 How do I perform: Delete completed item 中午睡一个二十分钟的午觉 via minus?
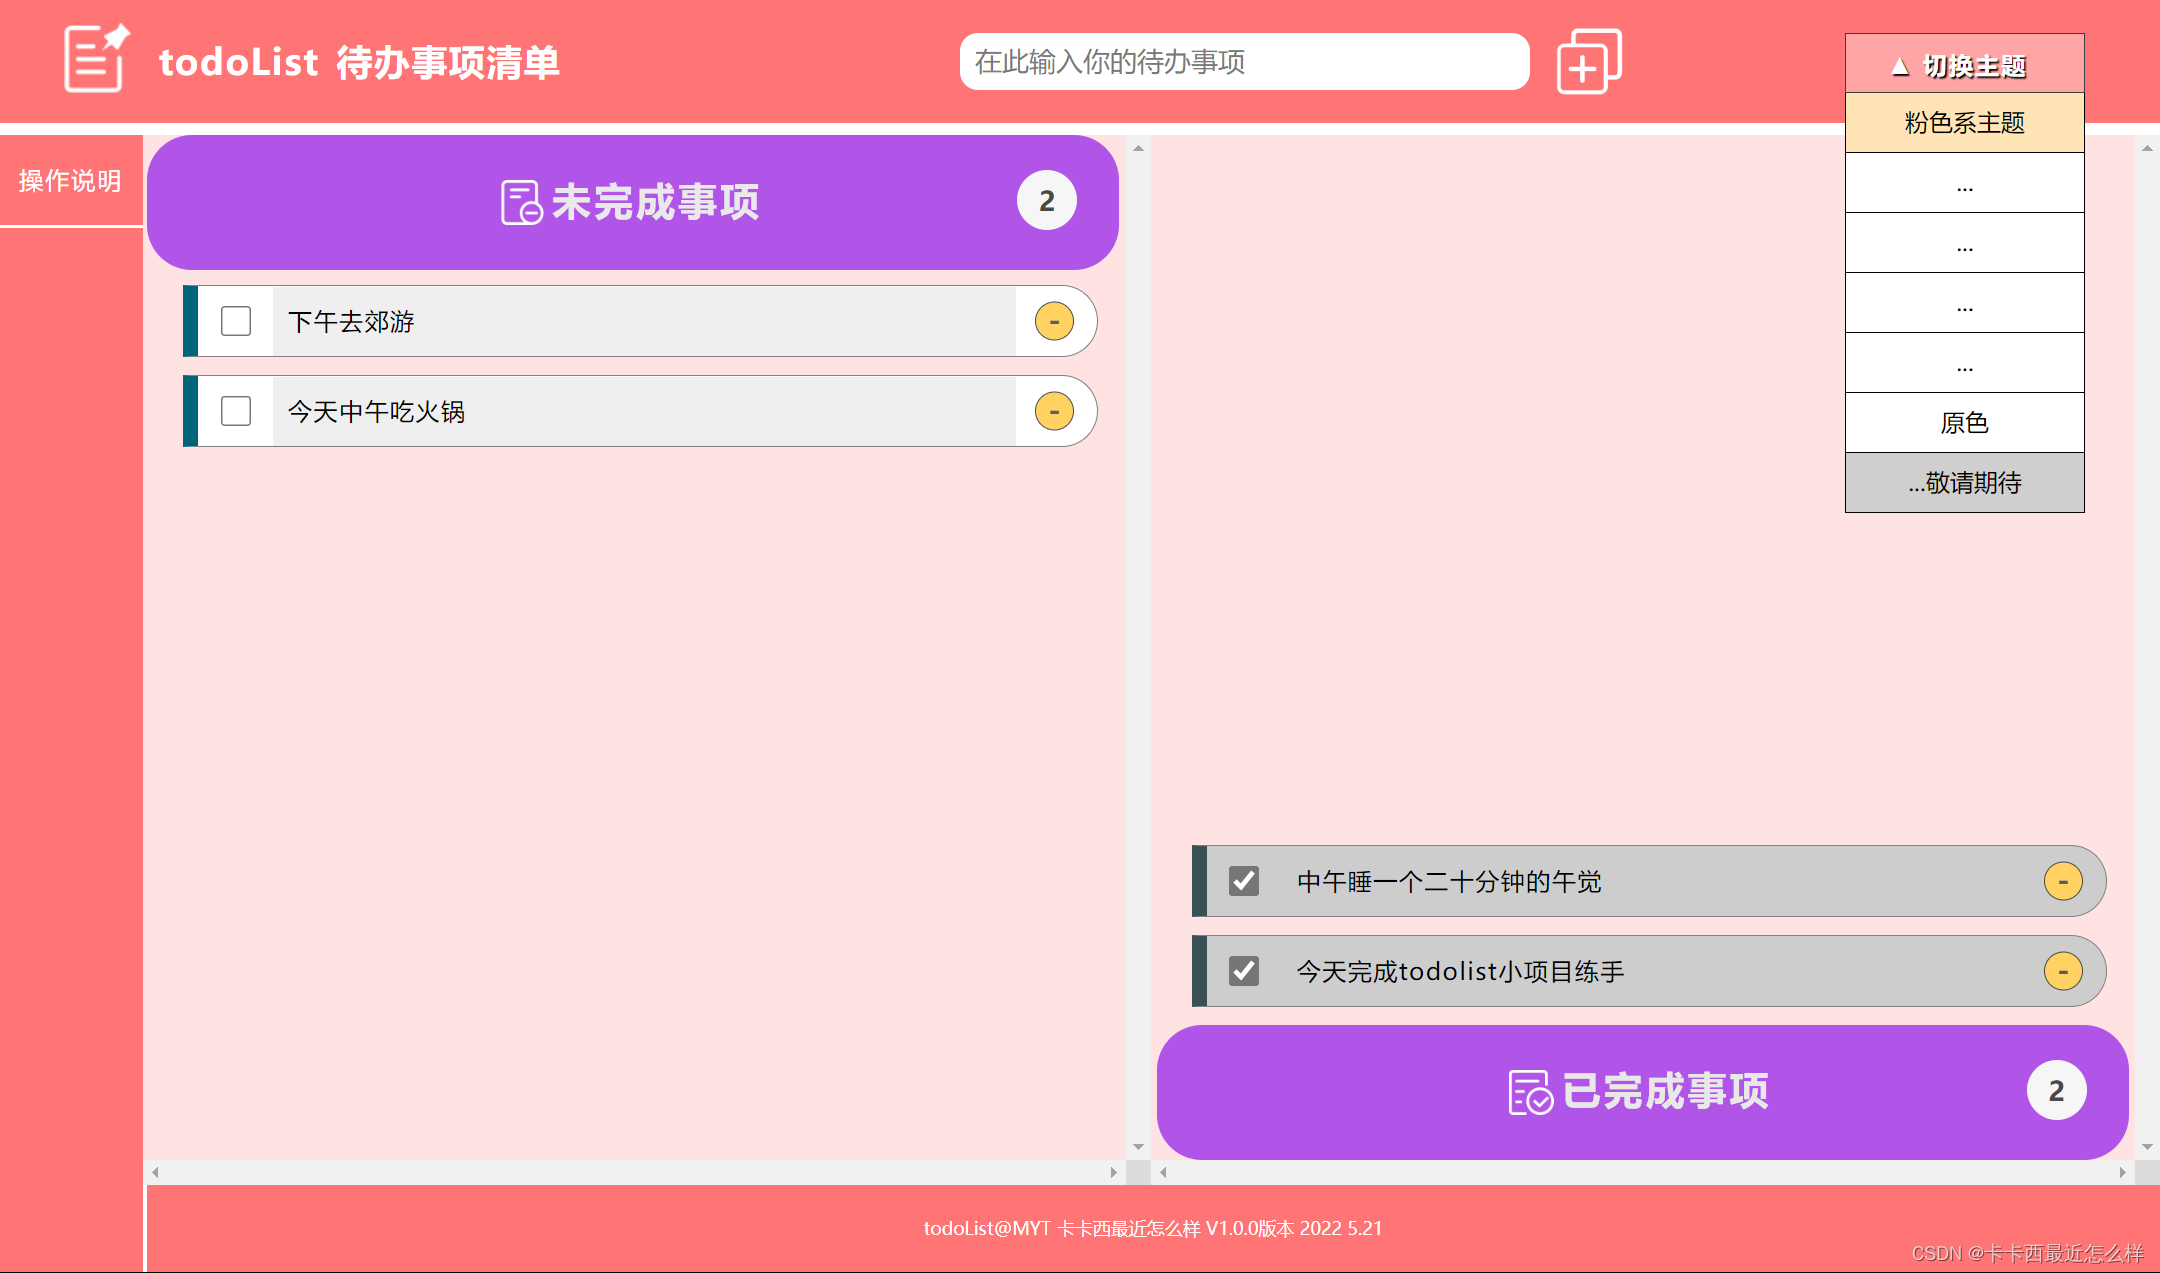point(2062,881)
